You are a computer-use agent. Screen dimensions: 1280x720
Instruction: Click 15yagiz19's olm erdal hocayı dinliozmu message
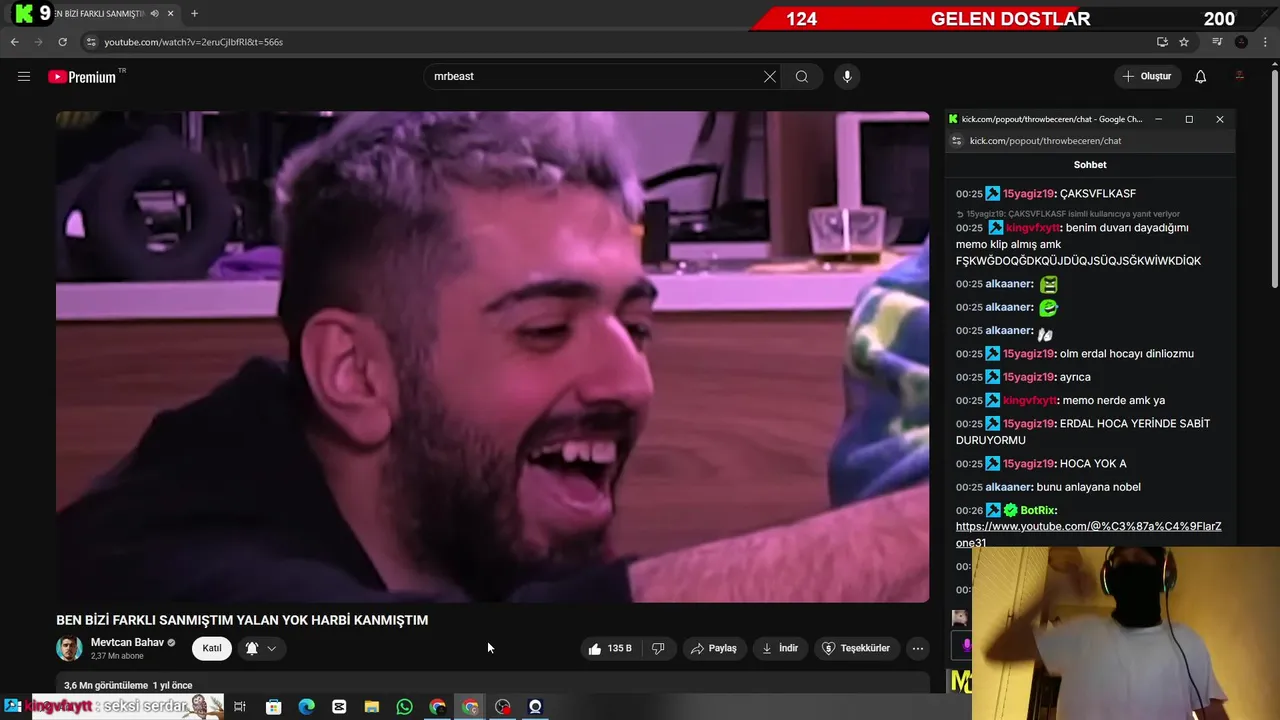[1127, 353]
